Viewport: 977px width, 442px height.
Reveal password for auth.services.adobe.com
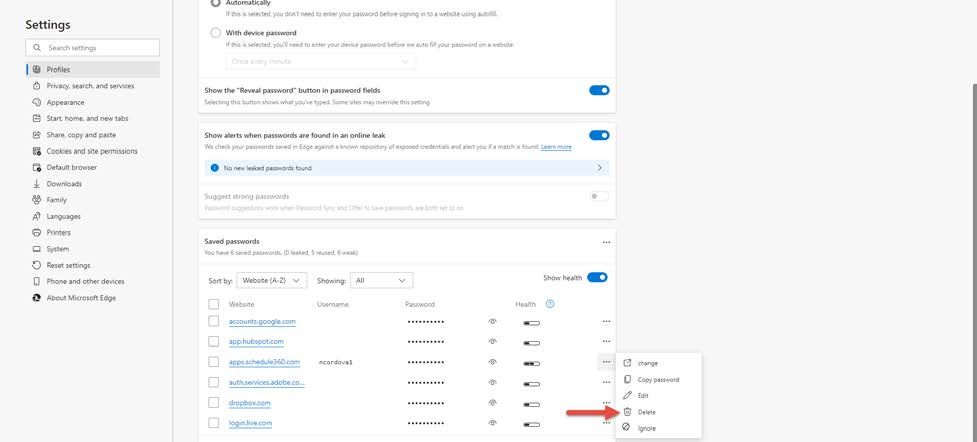pos(492,382)
